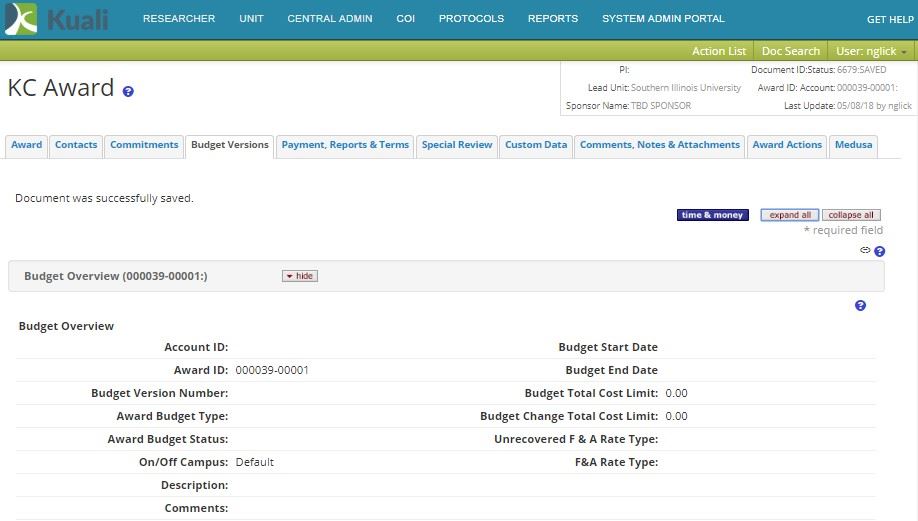
Task: Click the Doc Search link
Action: (790, 51)
